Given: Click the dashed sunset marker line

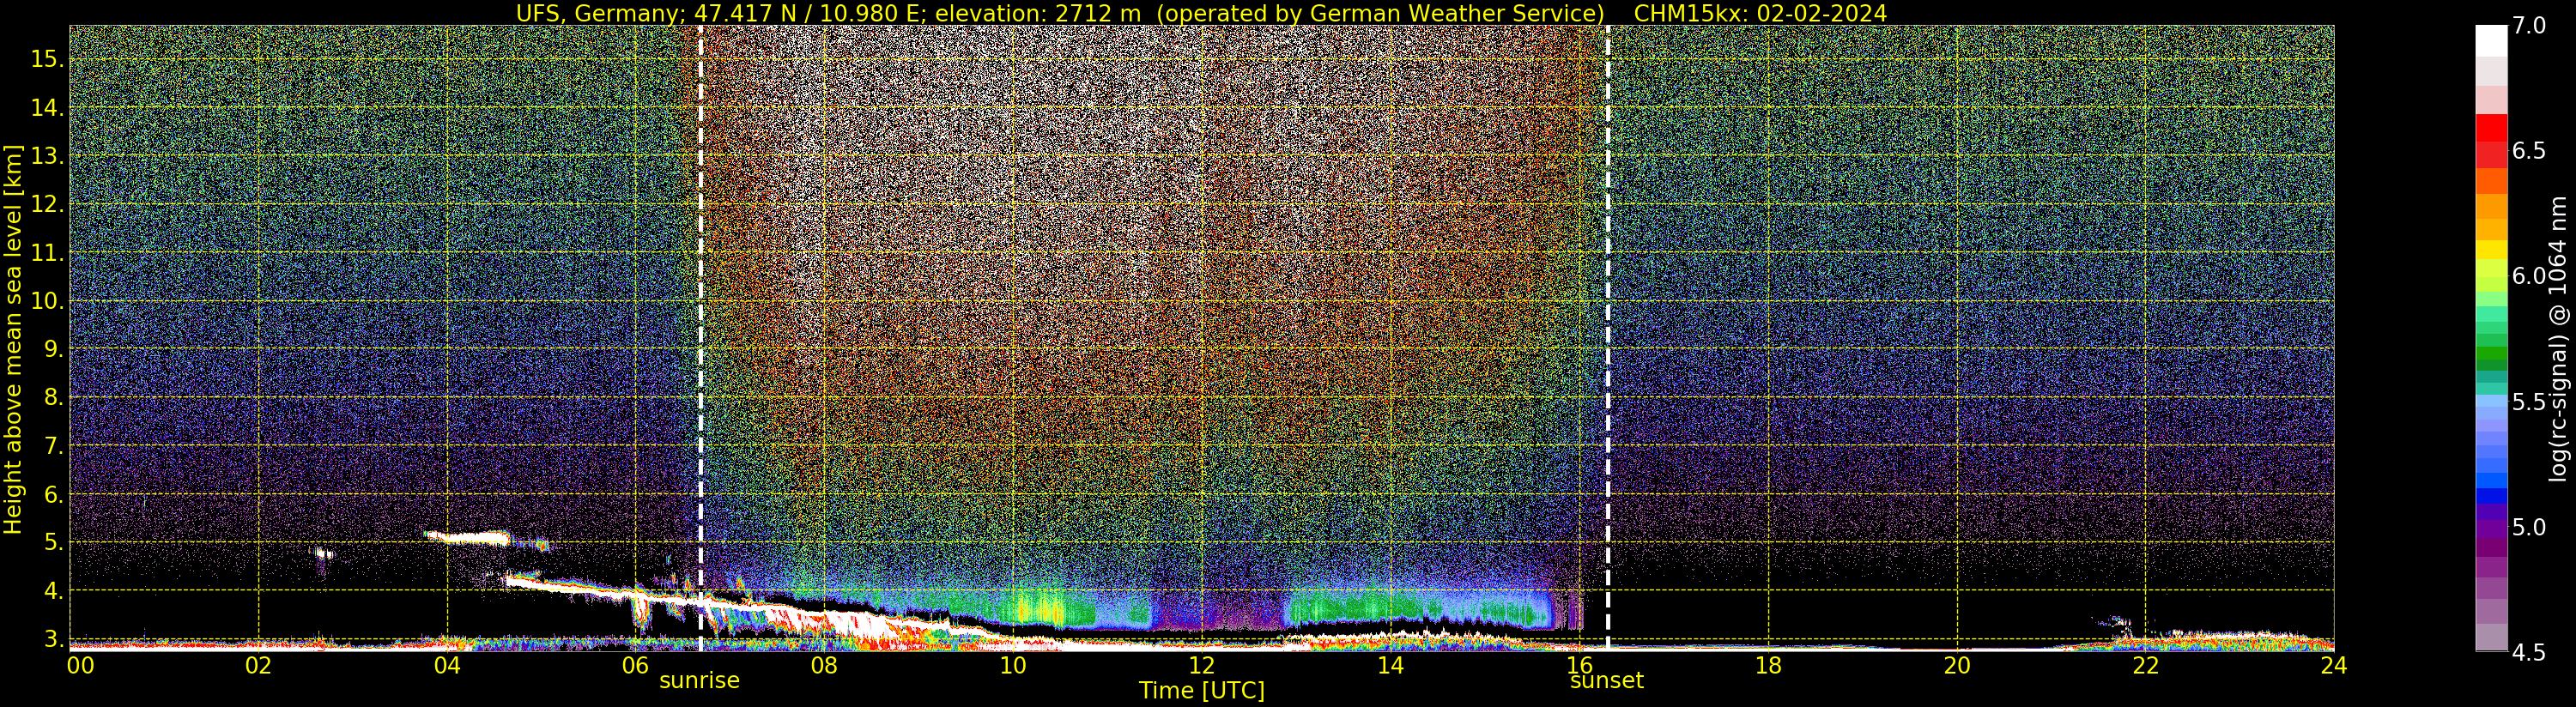Looking at the screenshot, I should click(1607, 338).
